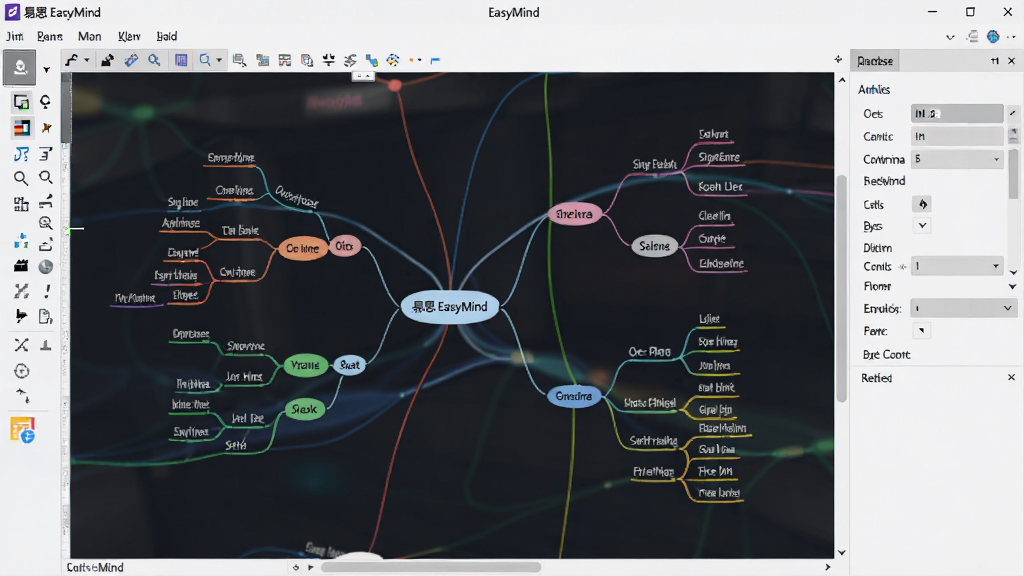
Task: Click the blue curly branch icon in left toolbar
Action: click(x=21, y=154)
